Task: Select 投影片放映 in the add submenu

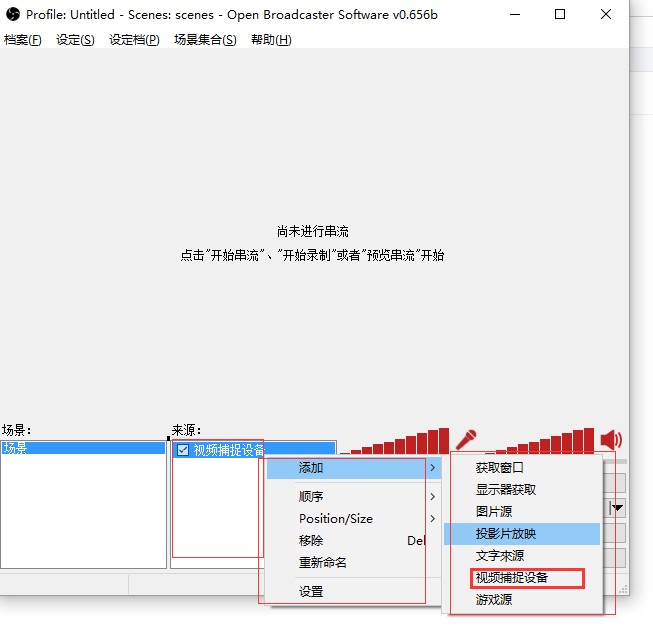Action: (x=522, y=534)
